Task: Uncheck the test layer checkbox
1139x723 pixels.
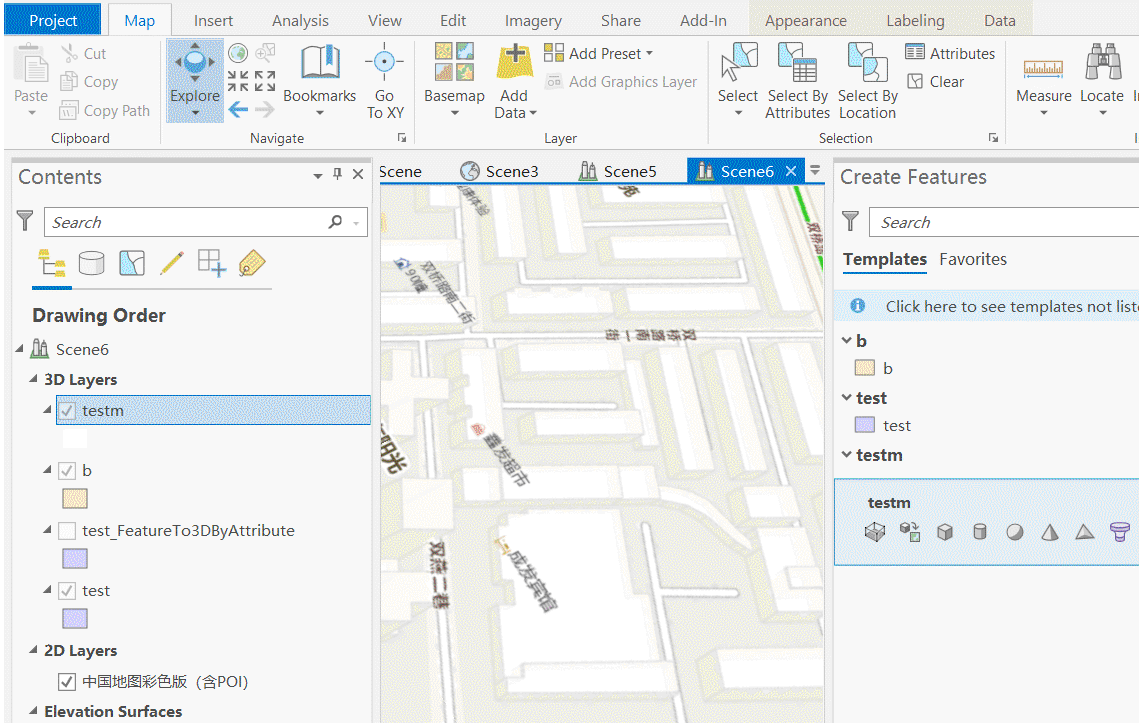Action: click(x=67, y=590)
